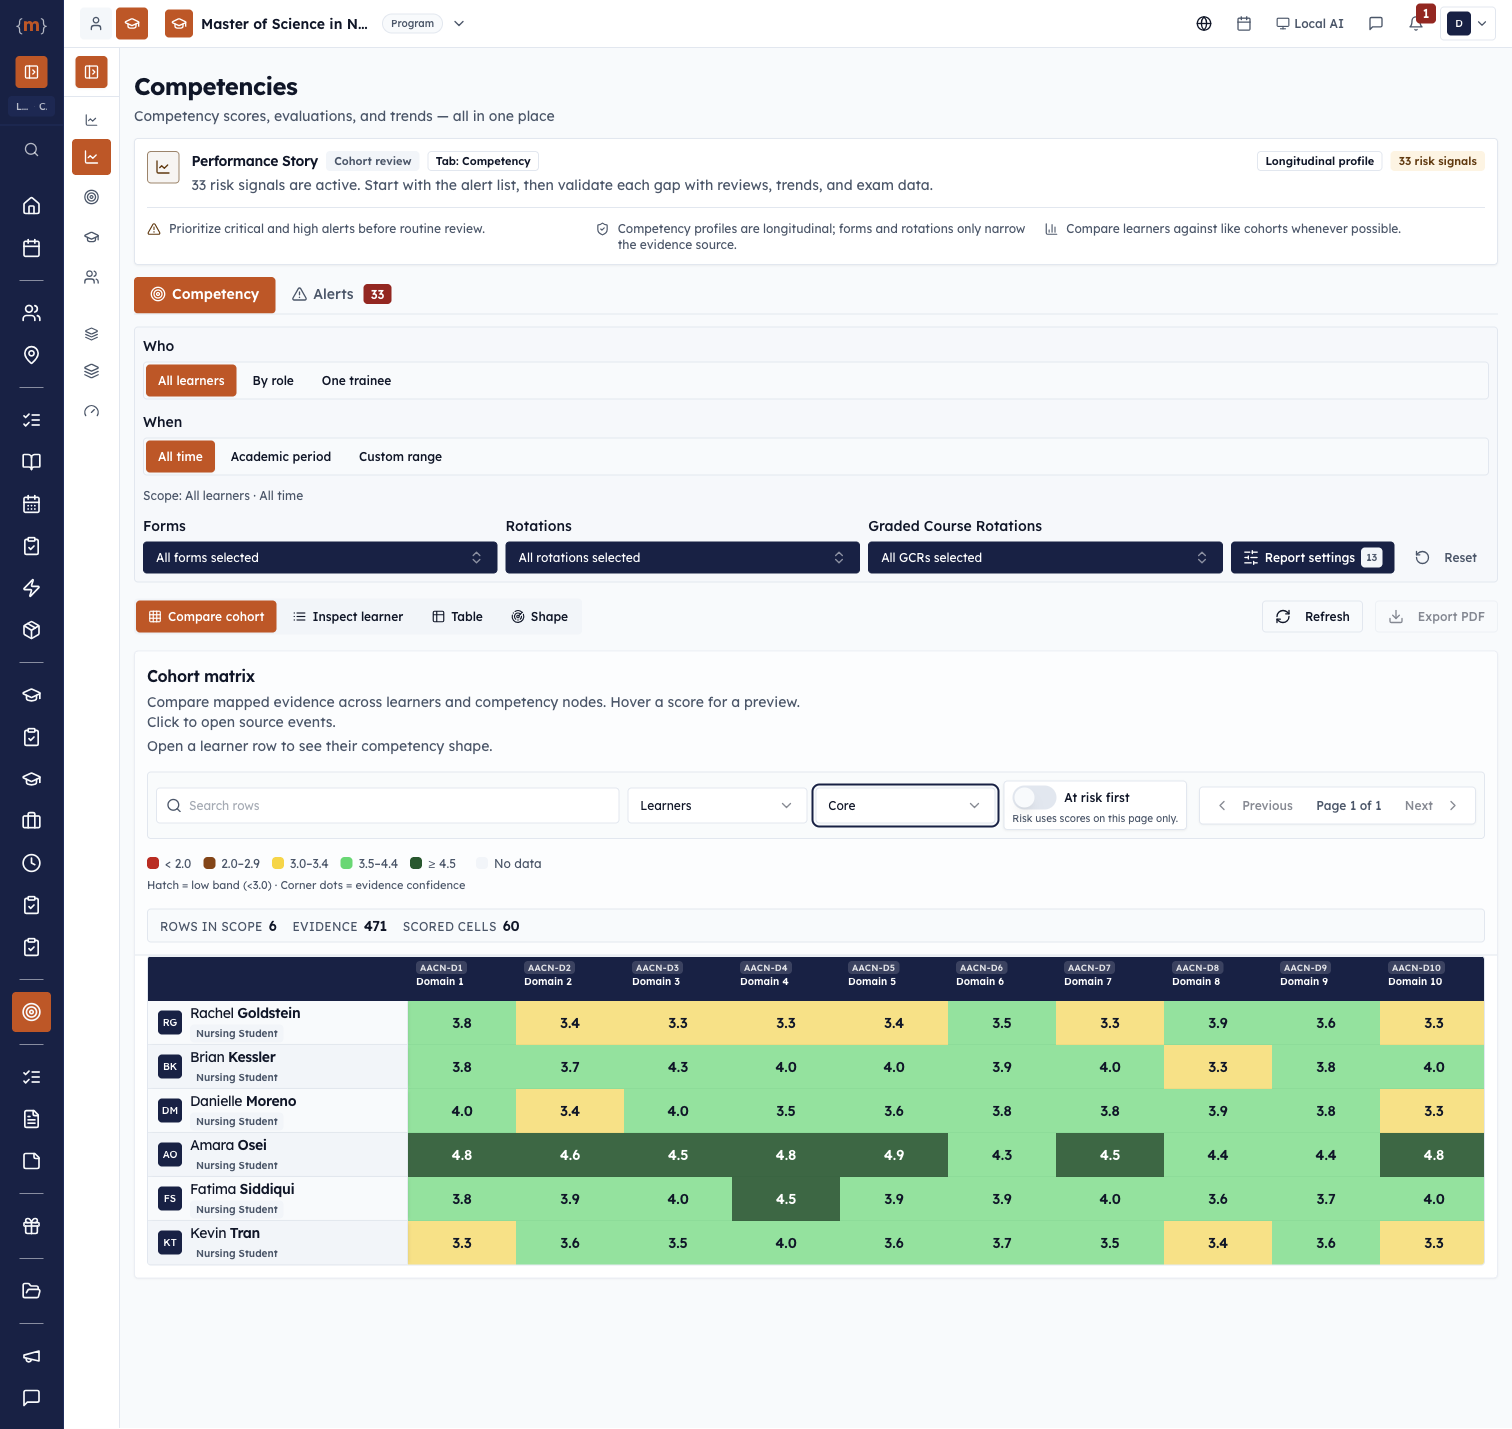The width and height of the screenshot is (1512, 1429).
Task: Open the user avatar D menu
Action: 1468,24
